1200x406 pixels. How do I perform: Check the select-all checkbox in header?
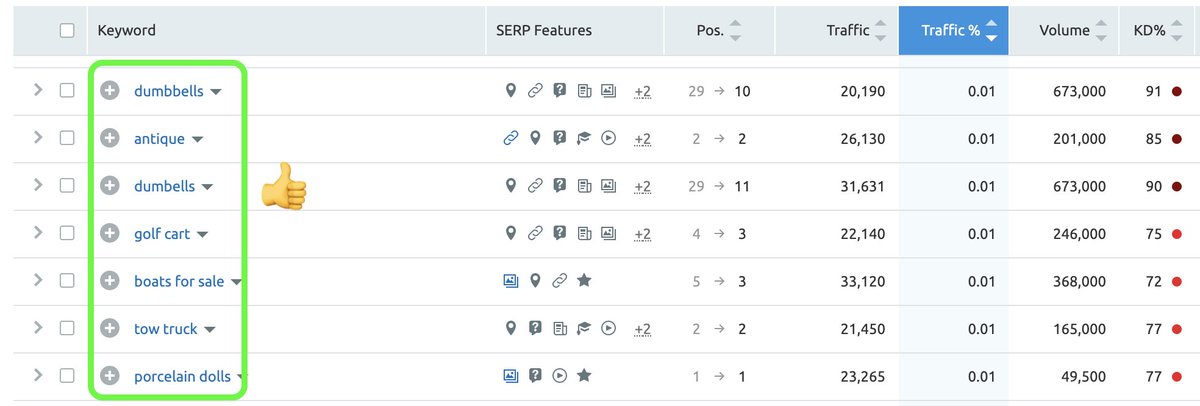click(67, 30)
